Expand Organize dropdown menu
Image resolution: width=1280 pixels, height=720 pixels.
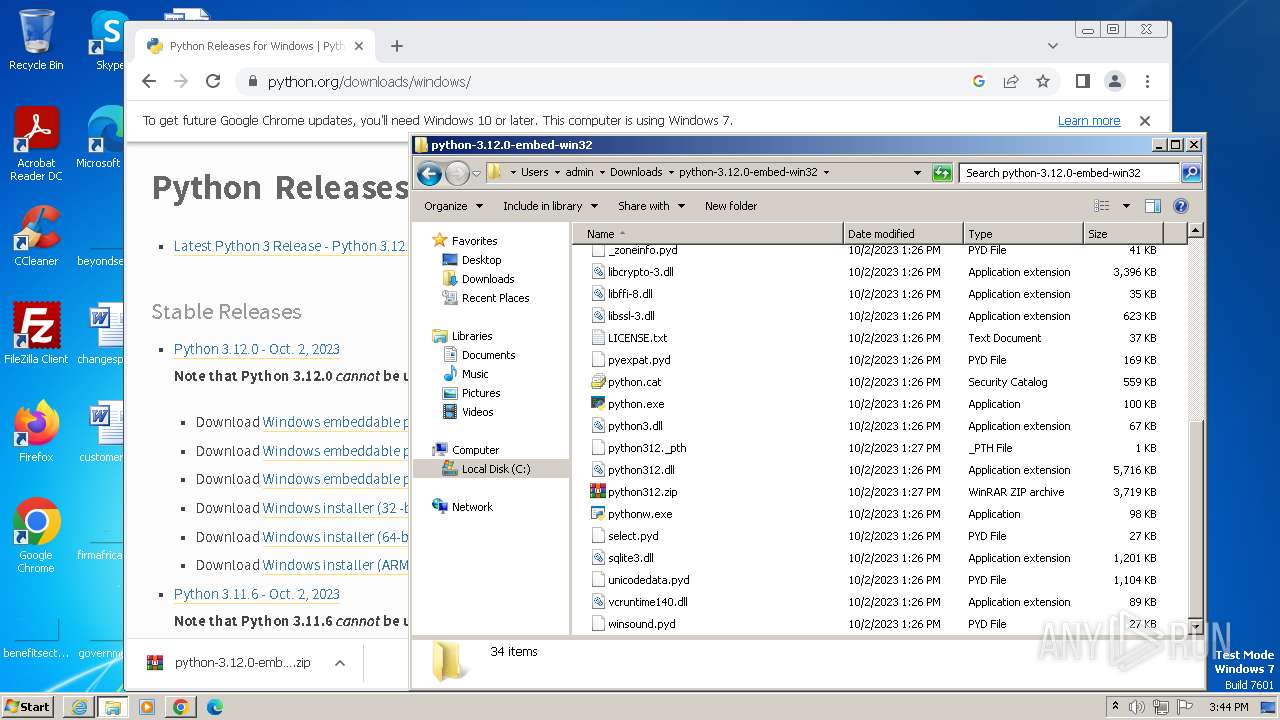point(453,206)
